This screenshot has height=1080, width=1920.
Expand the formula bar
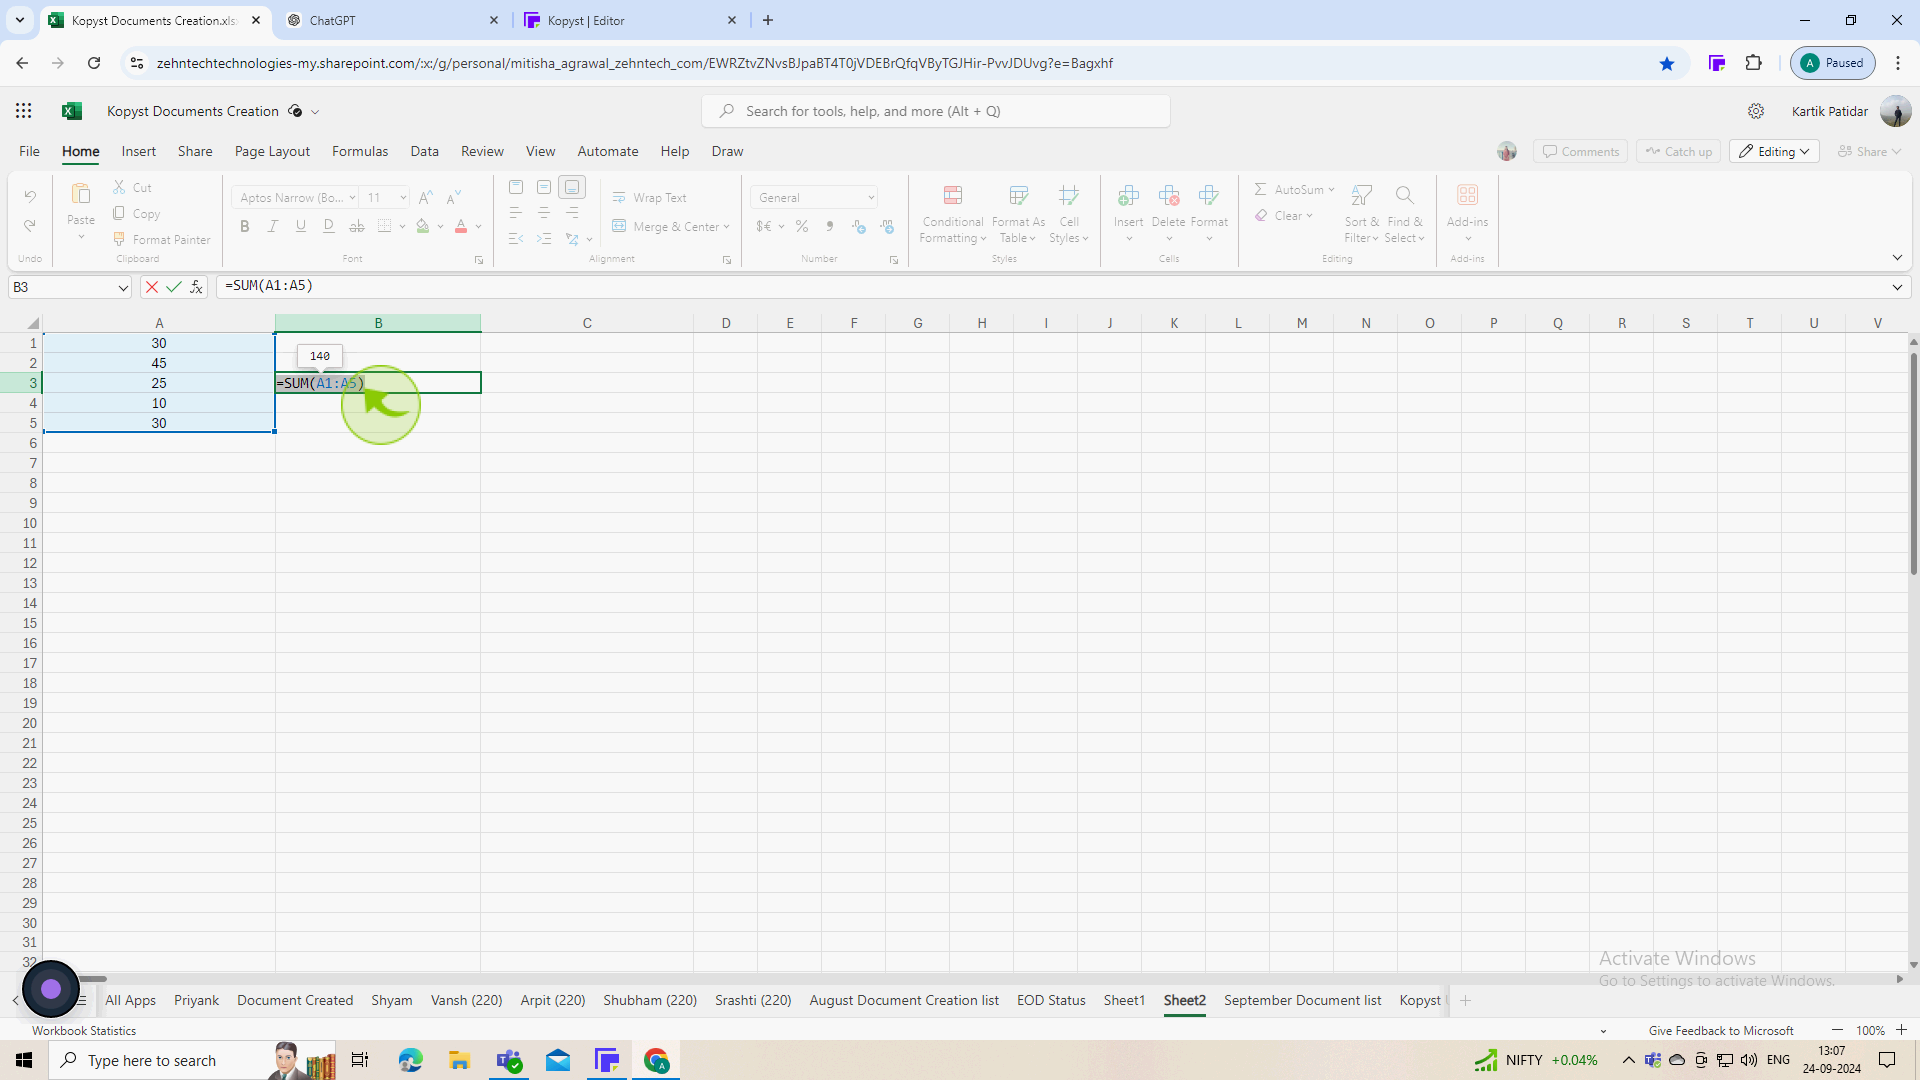(1897, 288)
